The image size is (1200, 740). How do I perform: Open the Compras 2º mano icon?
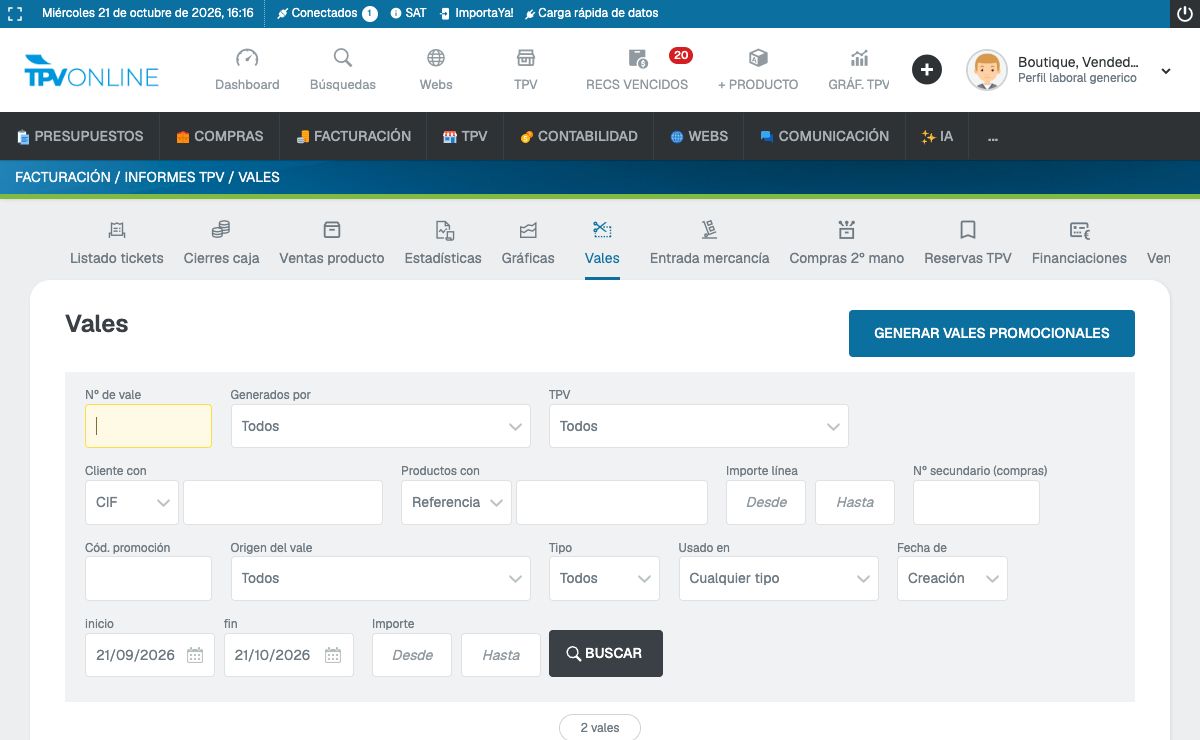tap(847, 230)
